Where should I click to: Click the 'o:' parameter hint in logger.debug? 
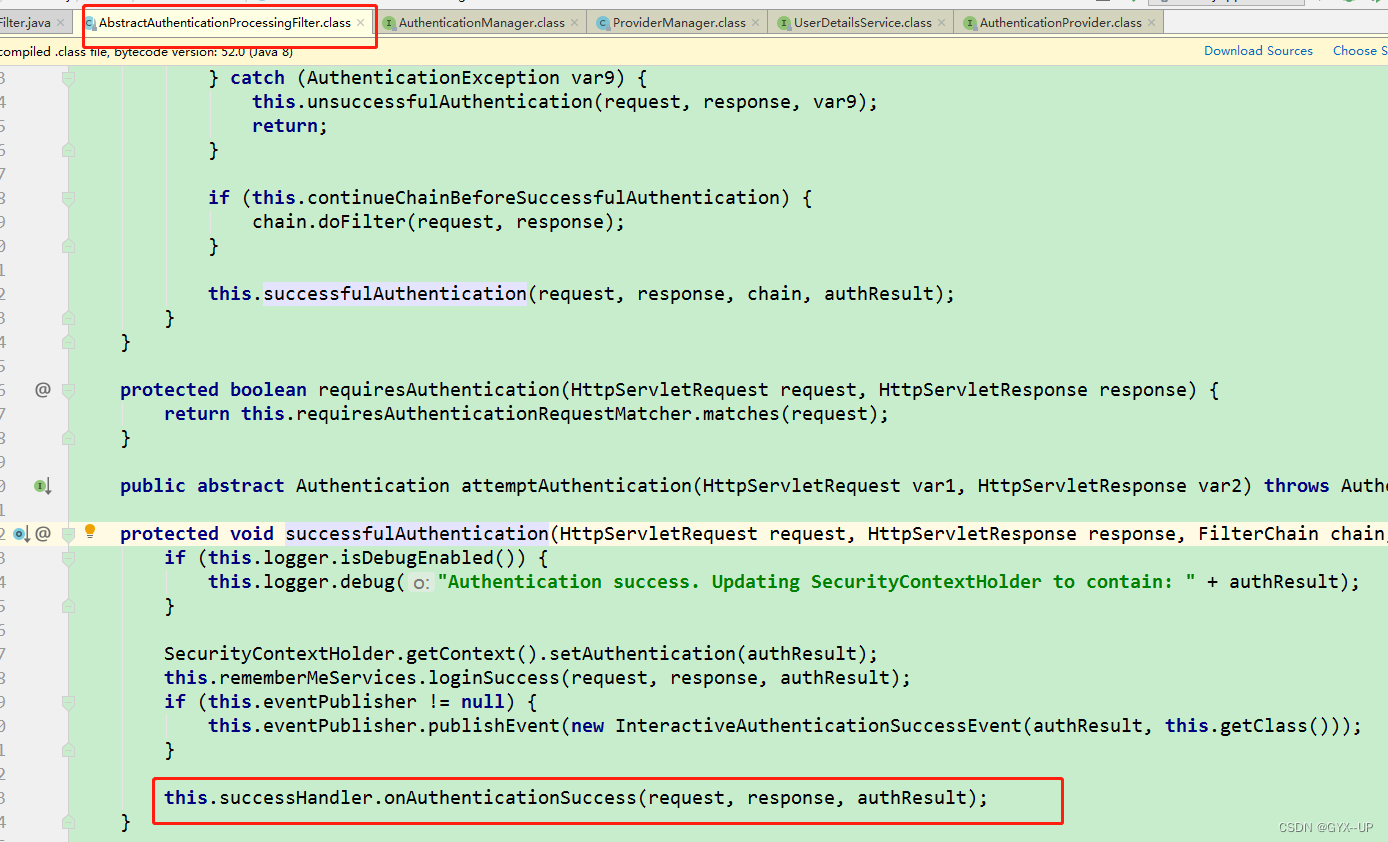(x=421, y=583)
